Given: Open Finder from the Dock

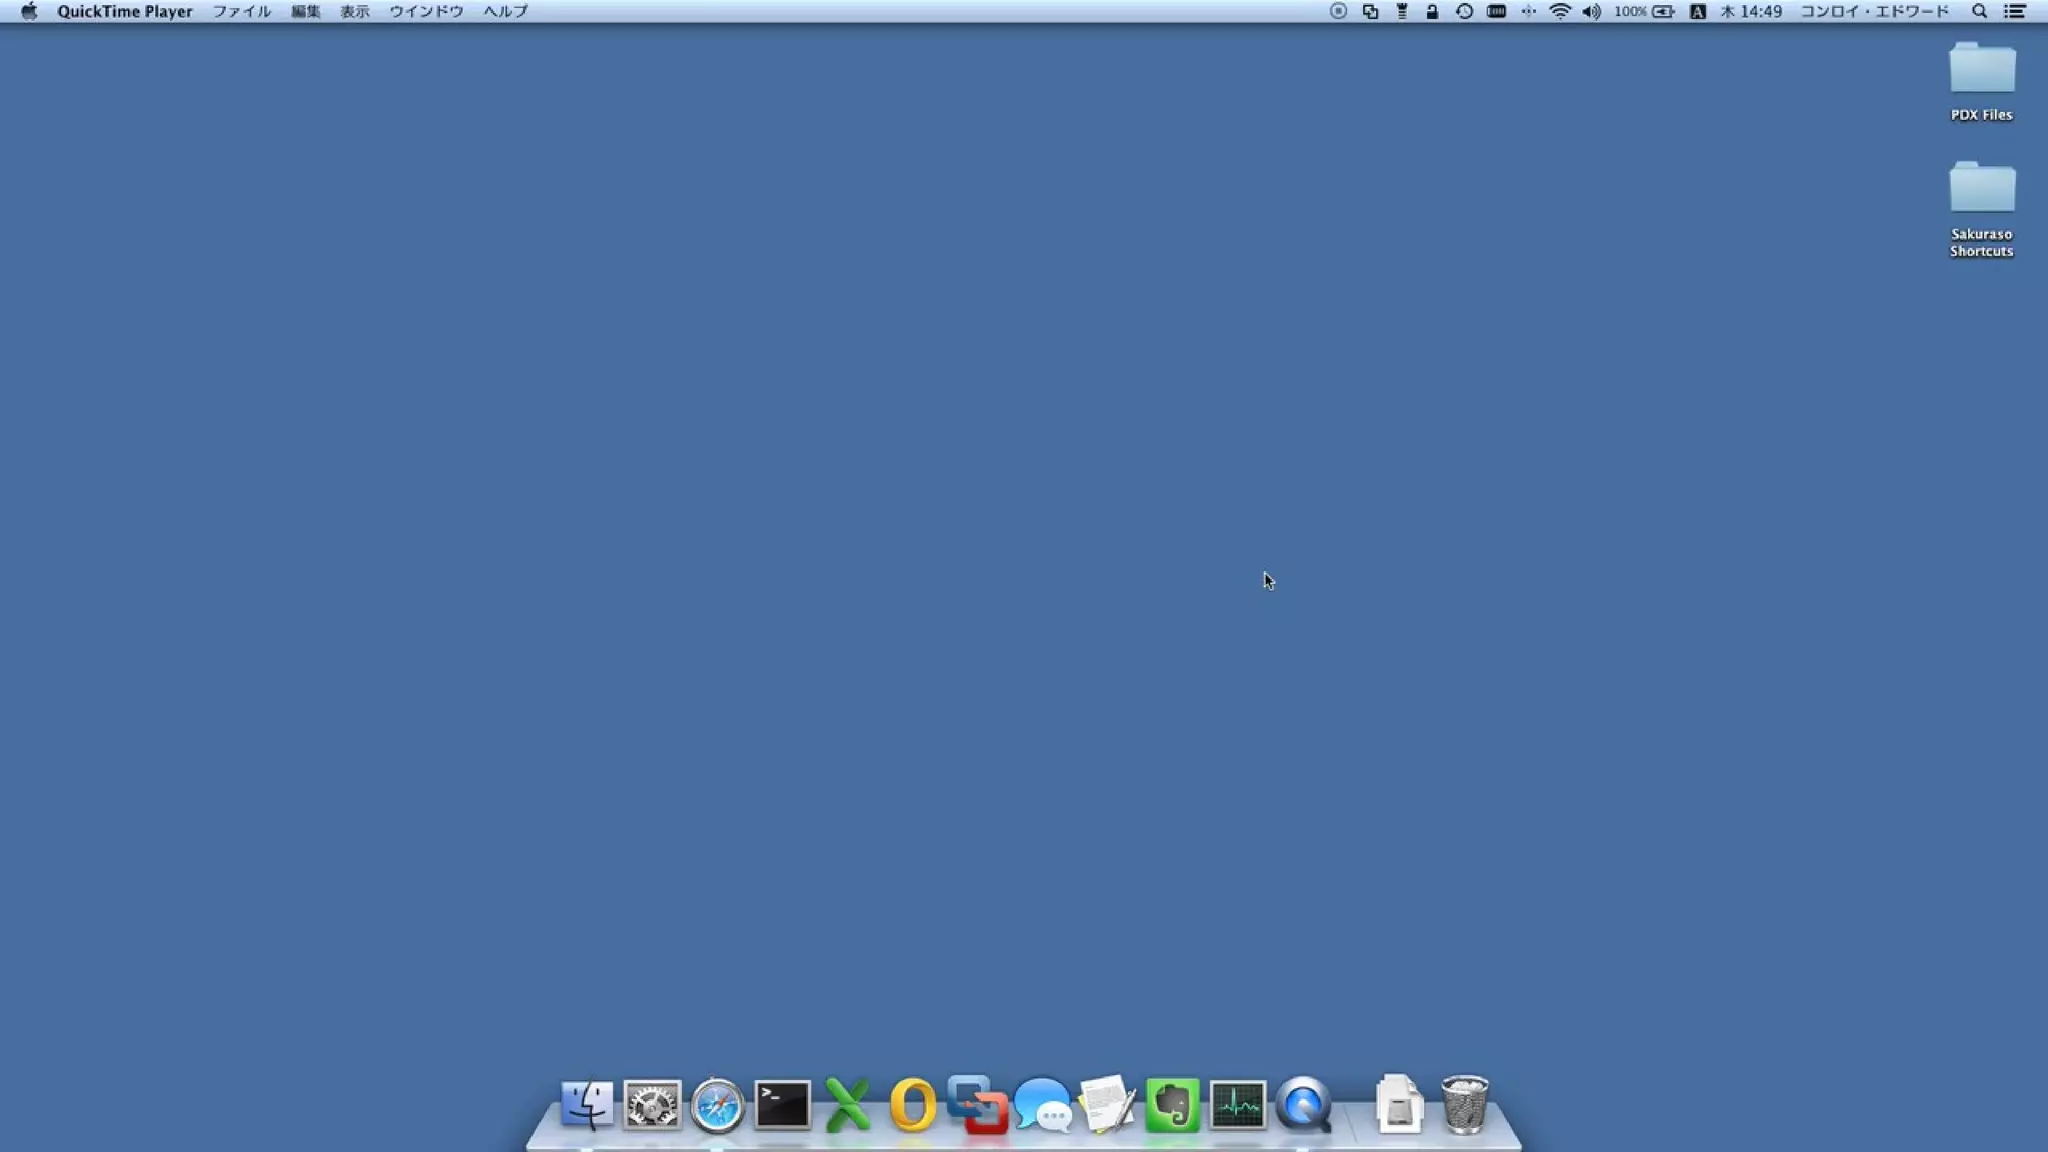Looking at the screenshot, I should pyautogui.click(x=587, y=1104).
